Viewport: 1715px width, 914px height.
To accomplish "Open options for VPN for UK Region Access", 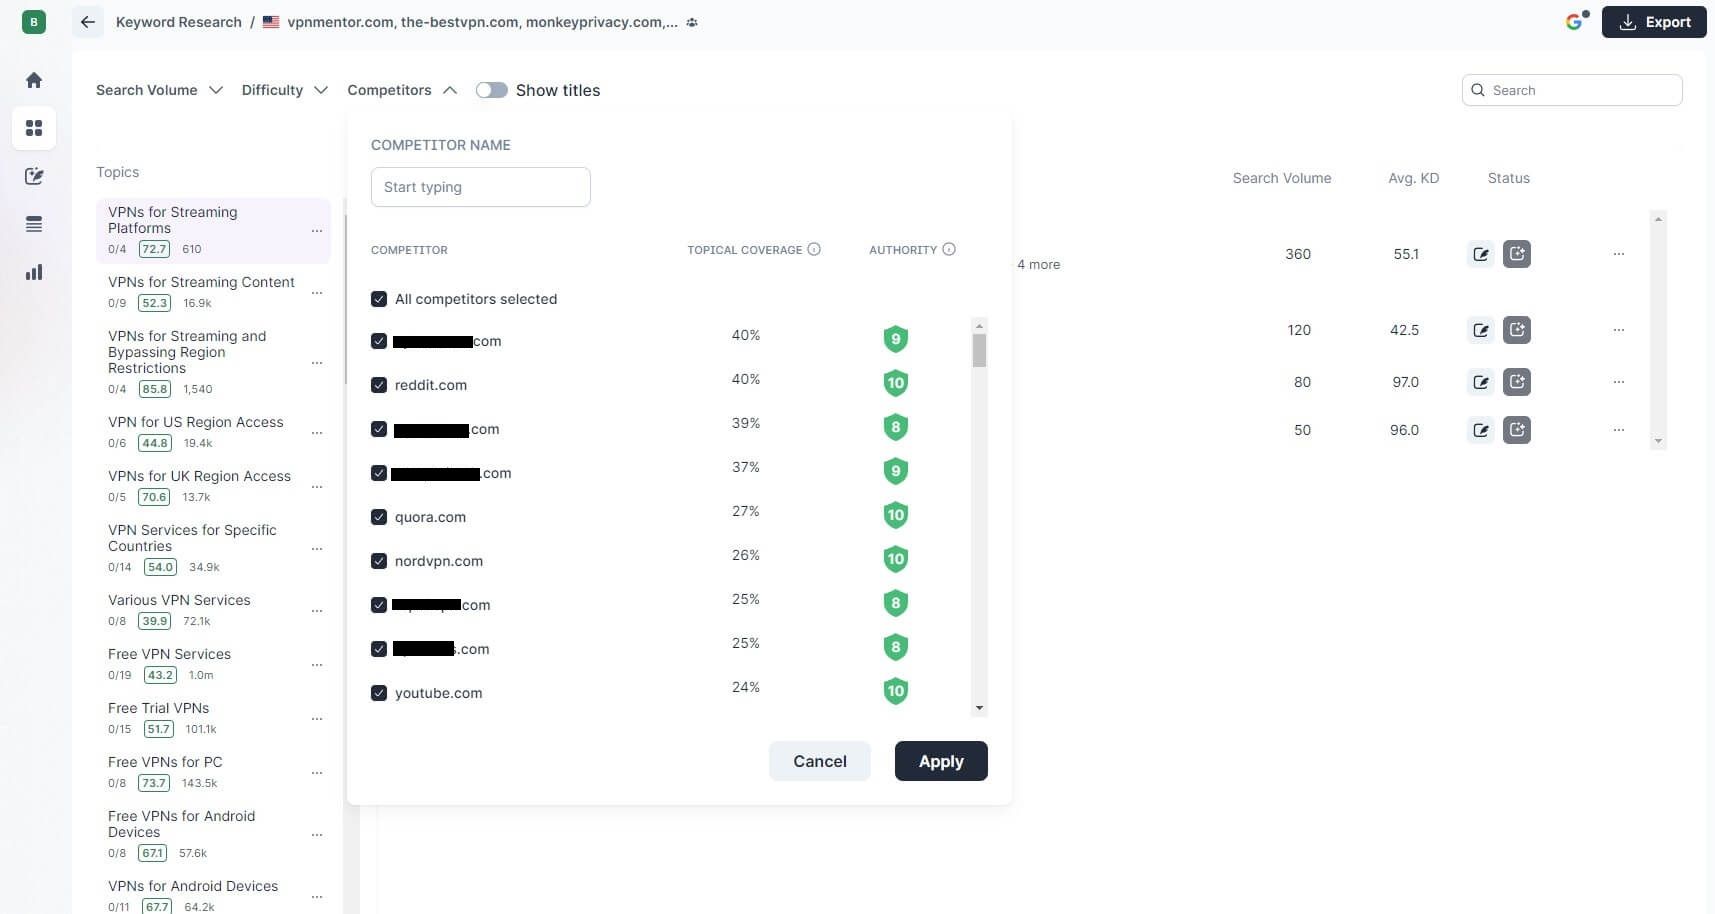I will (317, 487).
